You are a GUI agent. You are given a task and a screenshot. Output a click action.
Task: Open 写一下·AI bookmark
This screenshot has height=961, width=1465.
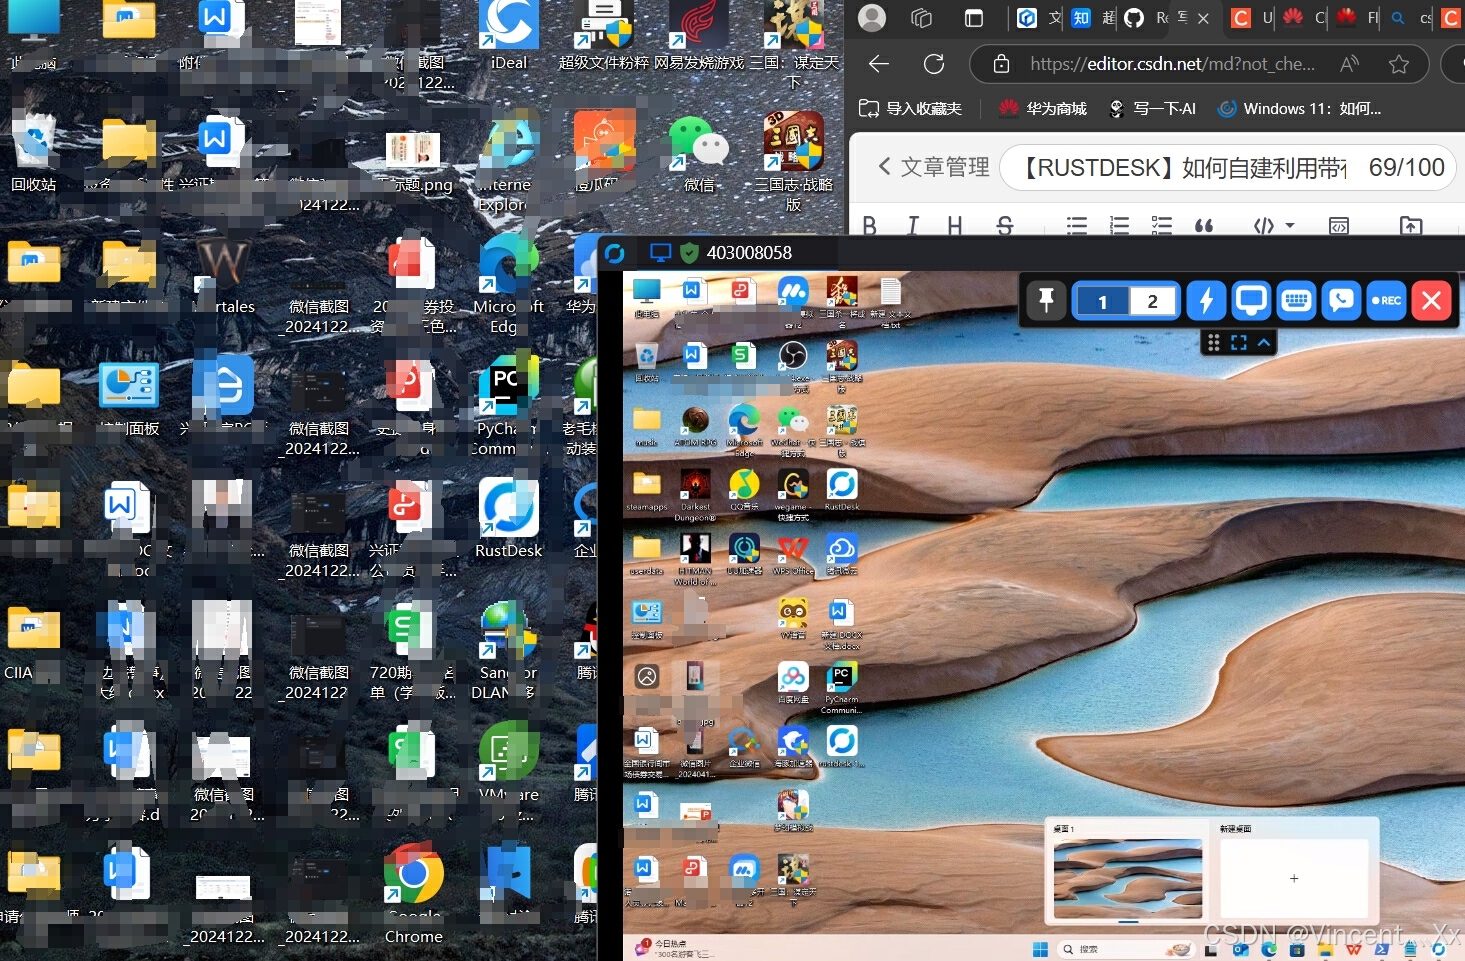(x=1152, y=109)
